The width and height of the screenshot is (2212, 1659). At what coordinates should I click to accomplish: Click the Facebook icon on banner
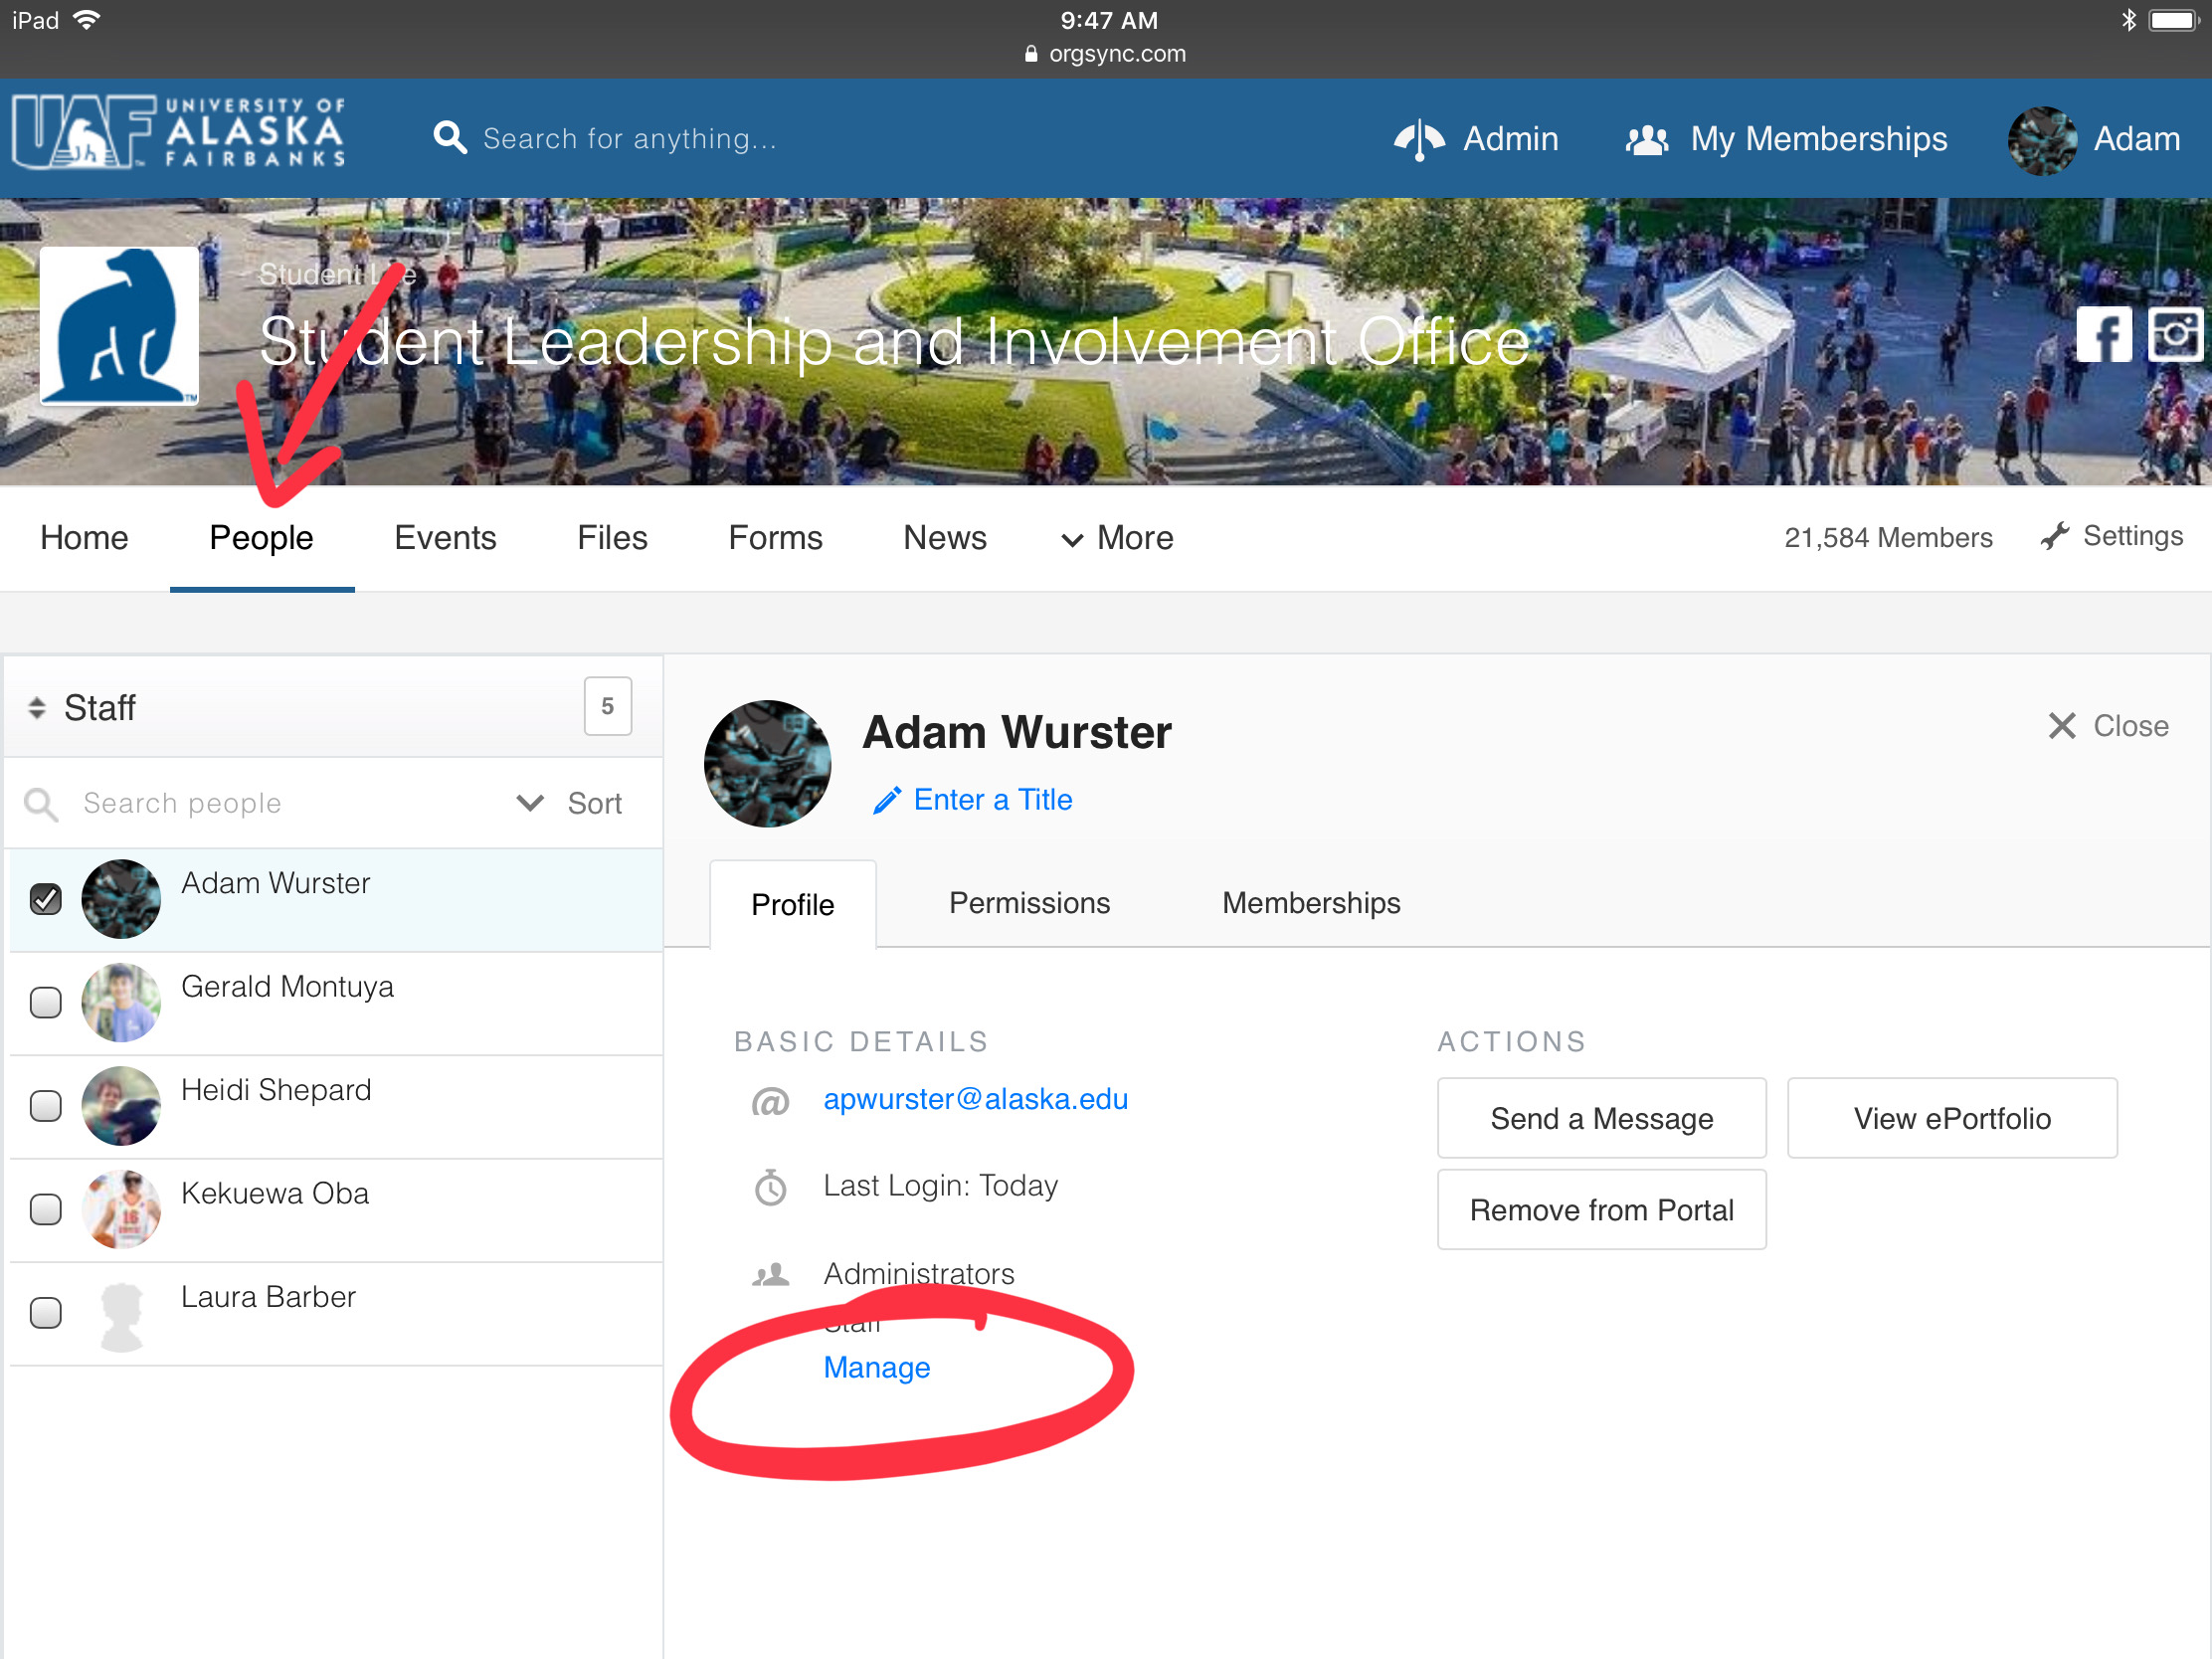(2104, 335)
